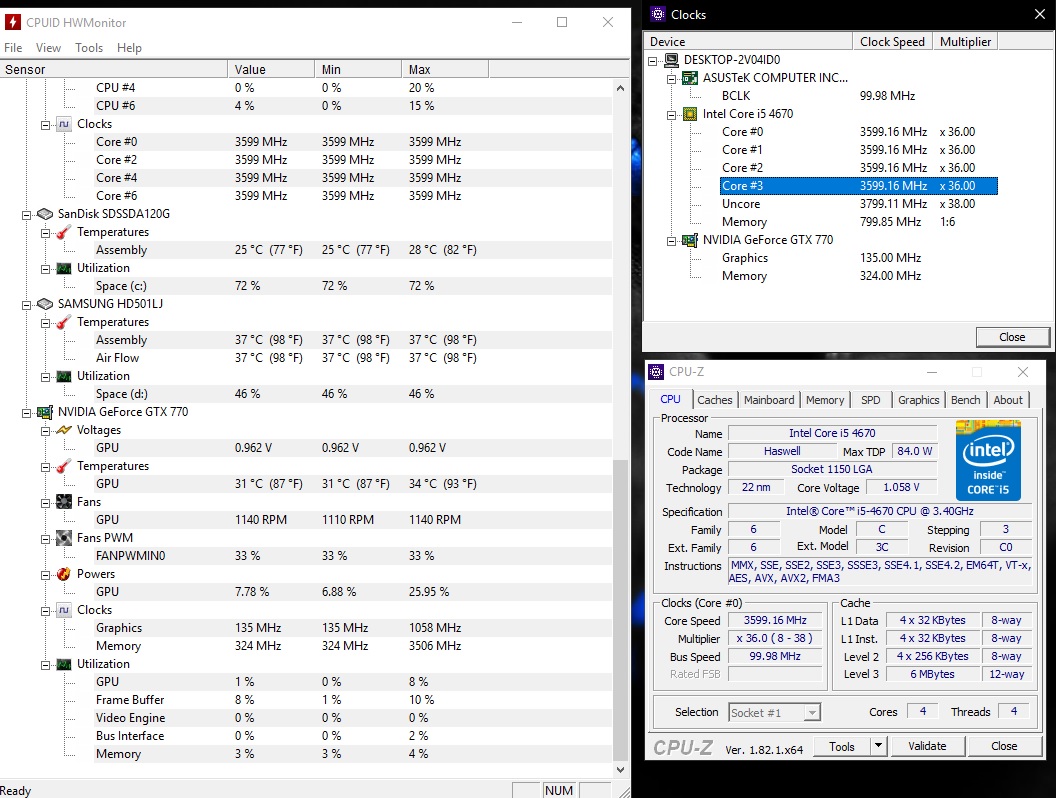1056x798 pixels.
Task: Click the SanDisk SDSSDA120G drive icon
Action: (x=45, y=213)
